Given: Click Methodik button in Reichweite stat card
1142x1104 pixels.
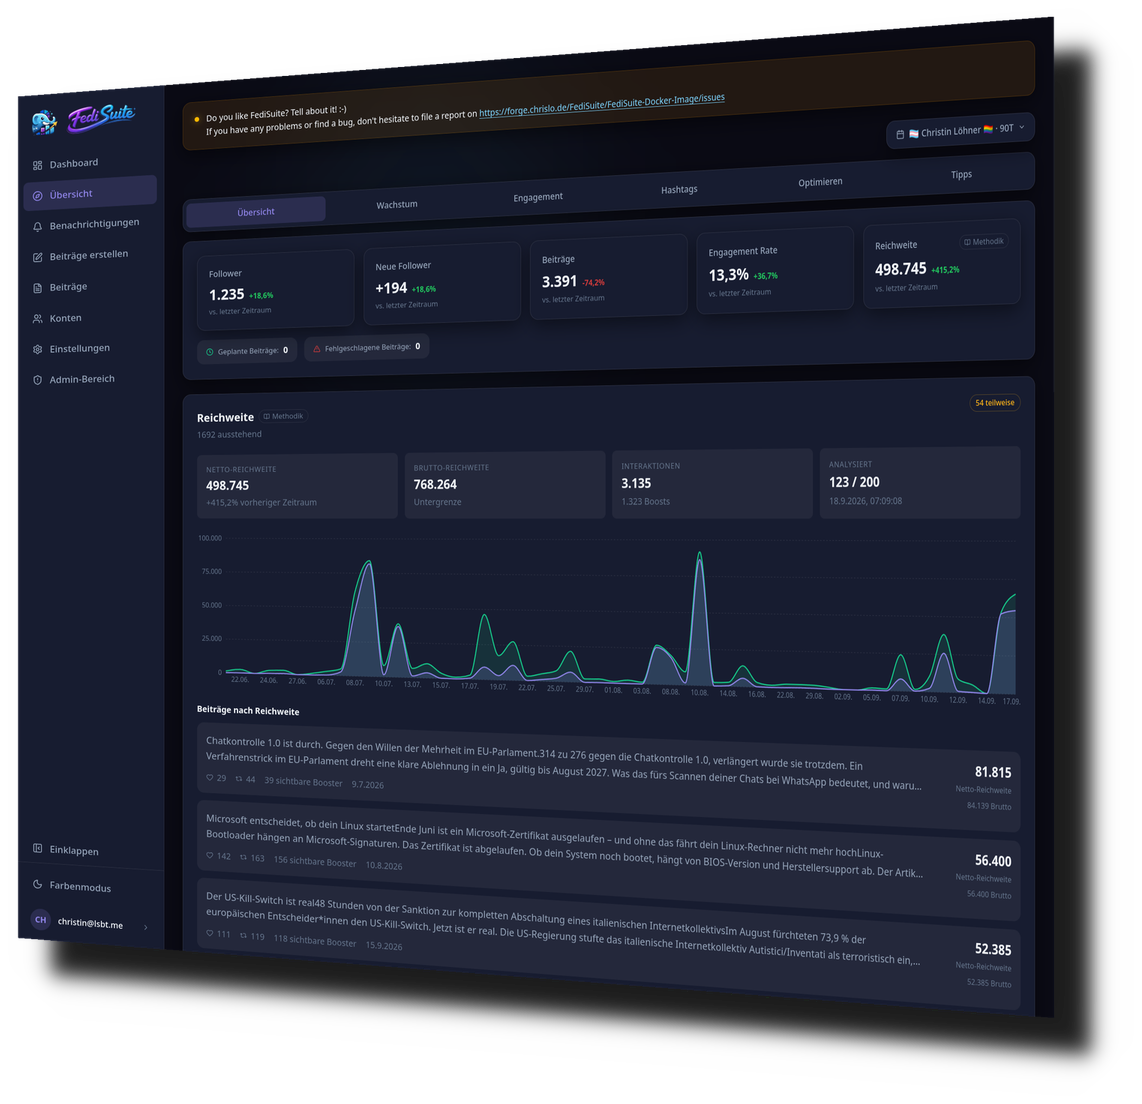Looking at the screenshot, I should 983,241.
